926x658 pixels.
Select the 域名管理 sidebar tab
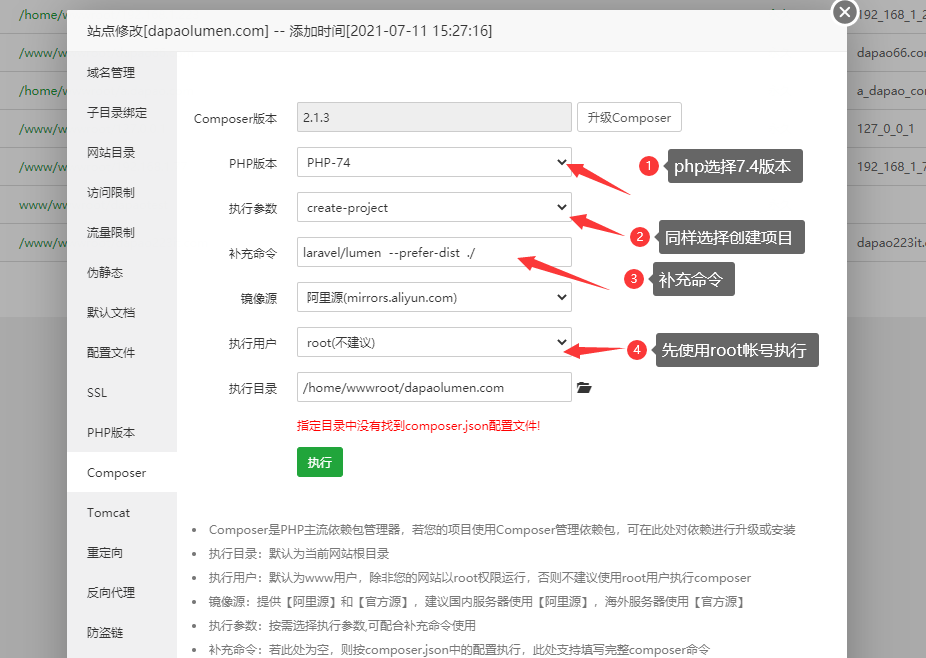[x=122, y=73]
